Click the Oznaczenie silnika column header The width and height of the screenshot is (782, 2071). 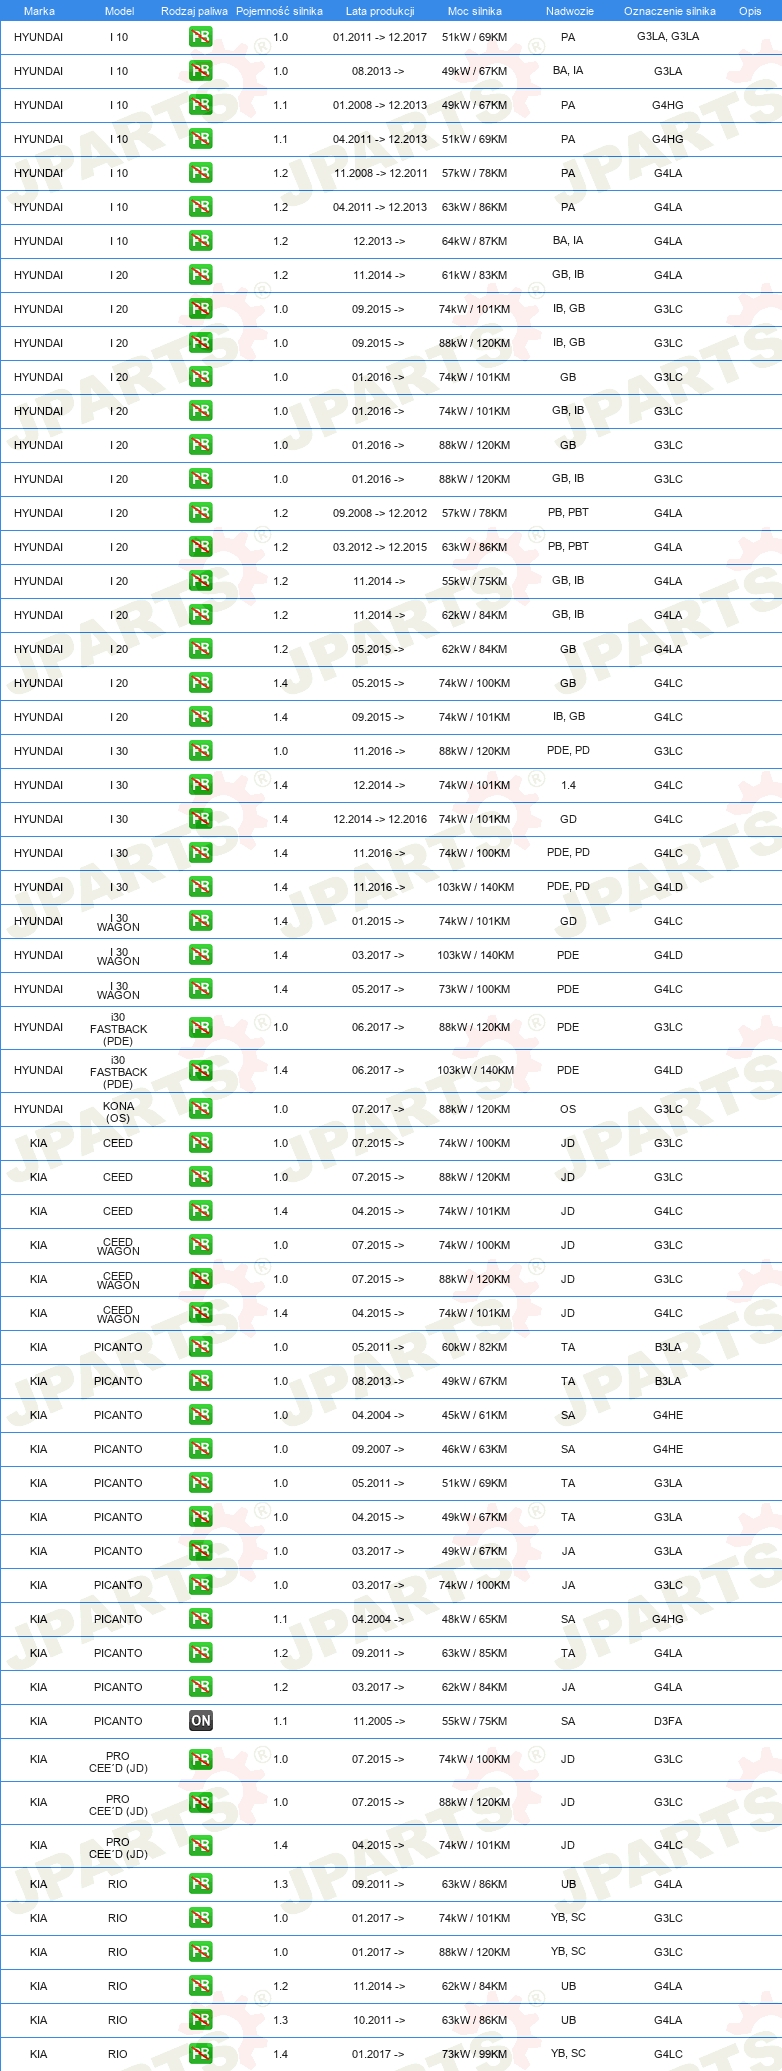(x=670, y=11)
